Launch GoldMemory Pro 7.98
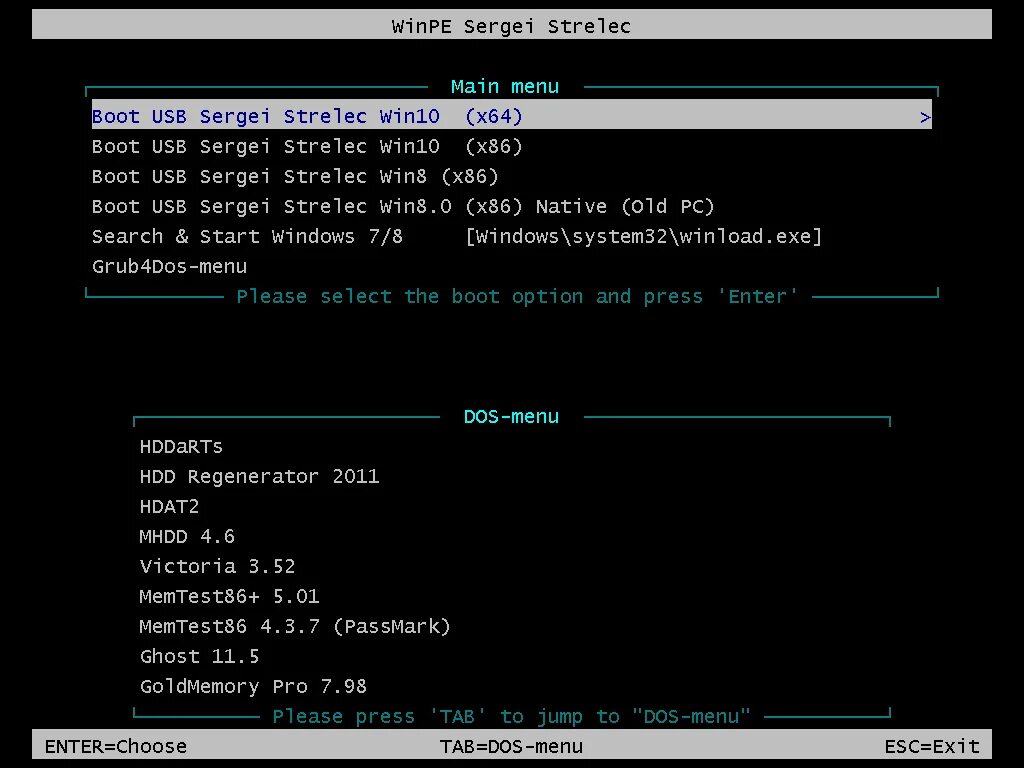1024x768 pixels. tap(253, 686)
